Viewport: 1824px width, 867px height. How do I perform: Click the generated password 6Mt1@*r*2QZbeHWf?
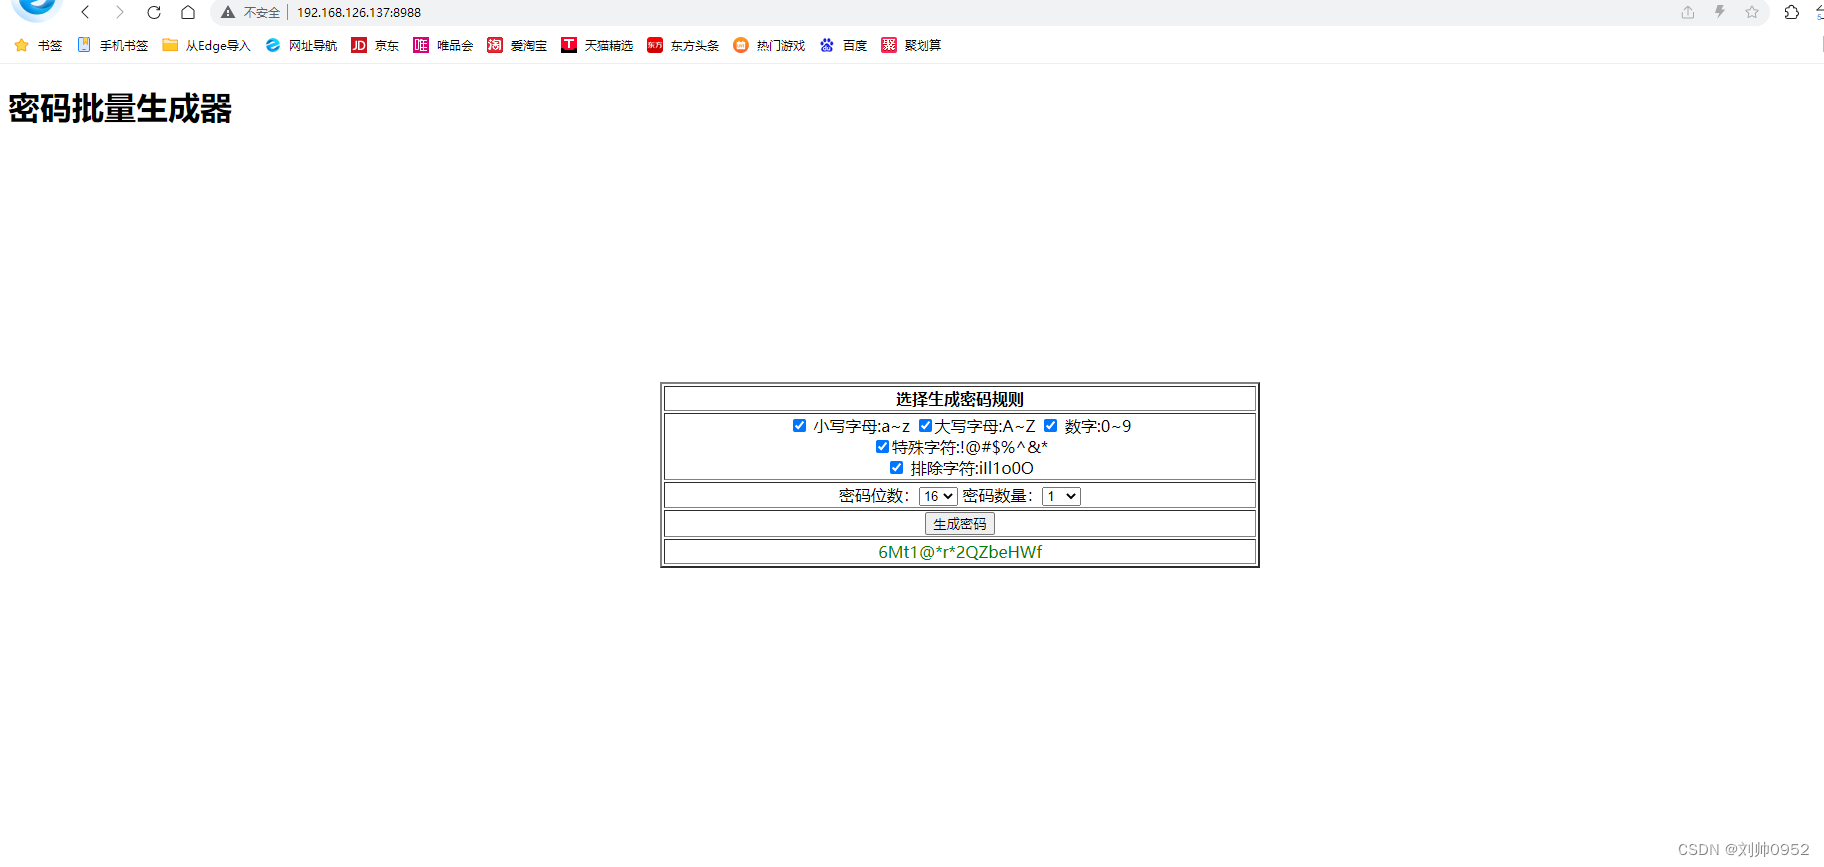point(960,552)
